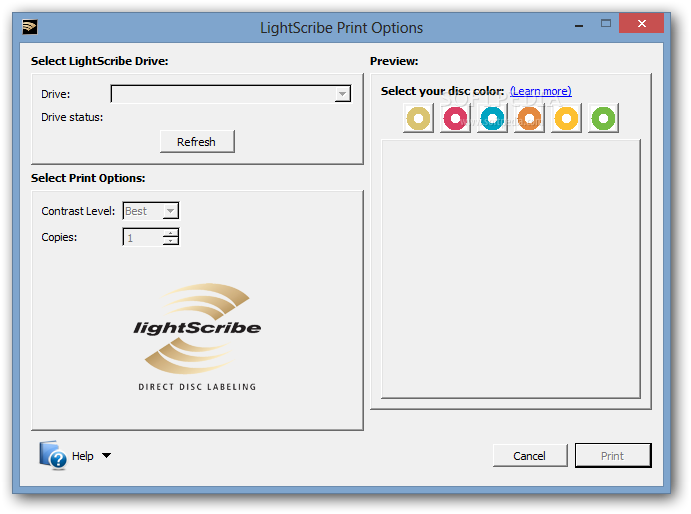This screenshot has width=691, height=514.
Task: Select the yellow disc color
Action: (x=566, y=118)
